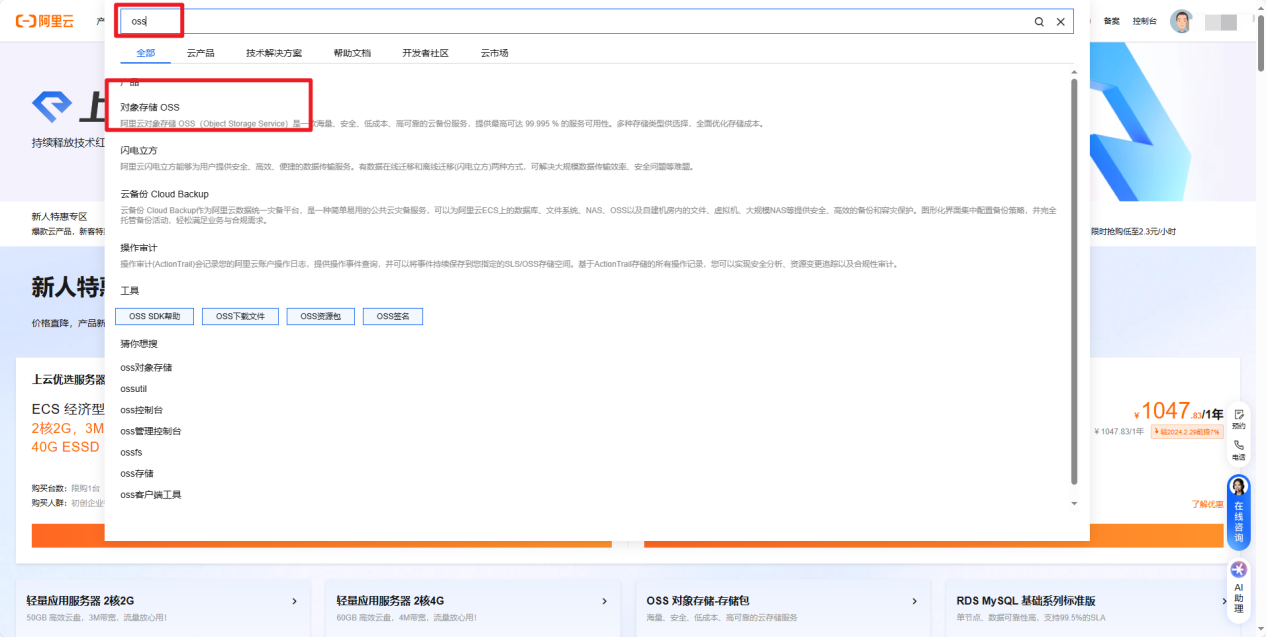Click the 猜你想搜 section heading
The width and height of the screenshot is (1266, 637).
pyautogui.click(x=139, y=343)
